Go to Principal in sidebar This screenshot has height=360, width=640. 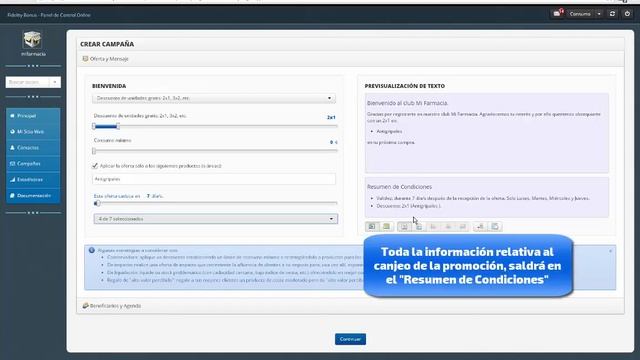(33, 116)
